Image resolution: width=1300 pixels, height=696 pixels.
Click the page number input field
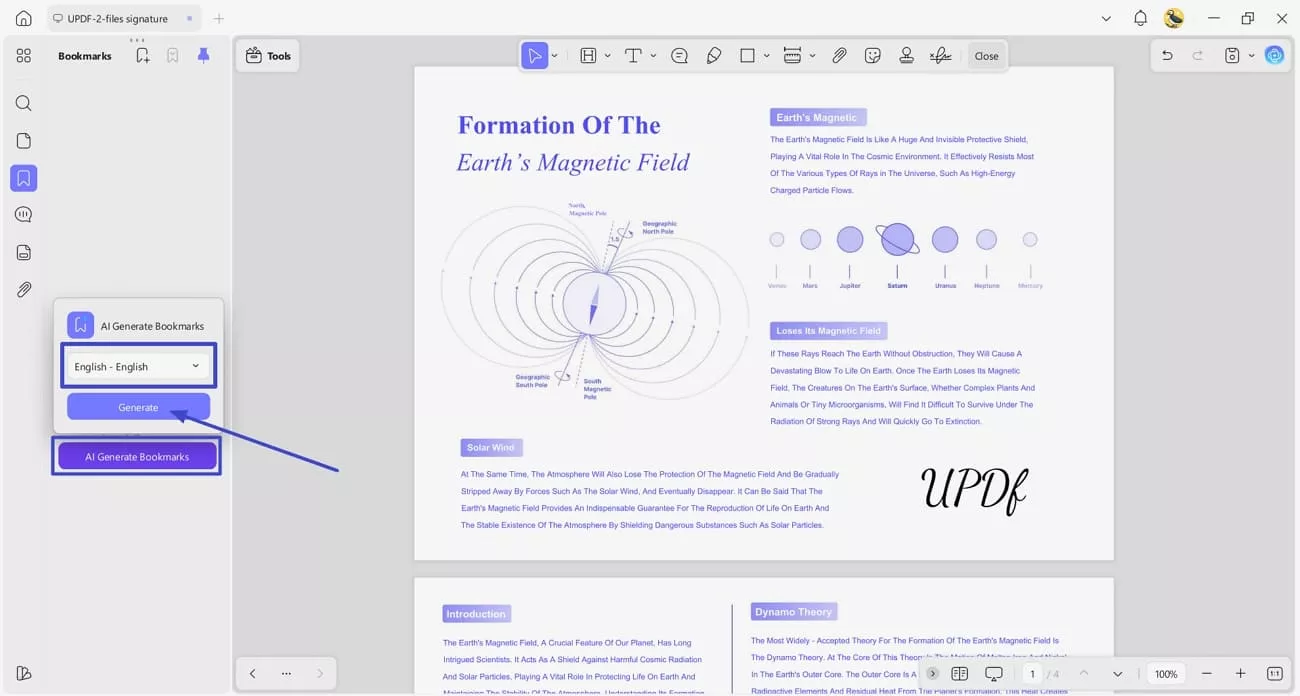pos(1033,673)
